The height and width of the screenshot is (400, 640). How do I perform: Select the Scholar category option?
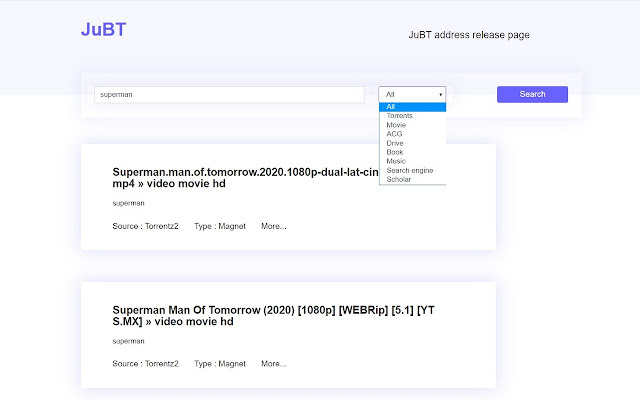(x=398, y=179)
